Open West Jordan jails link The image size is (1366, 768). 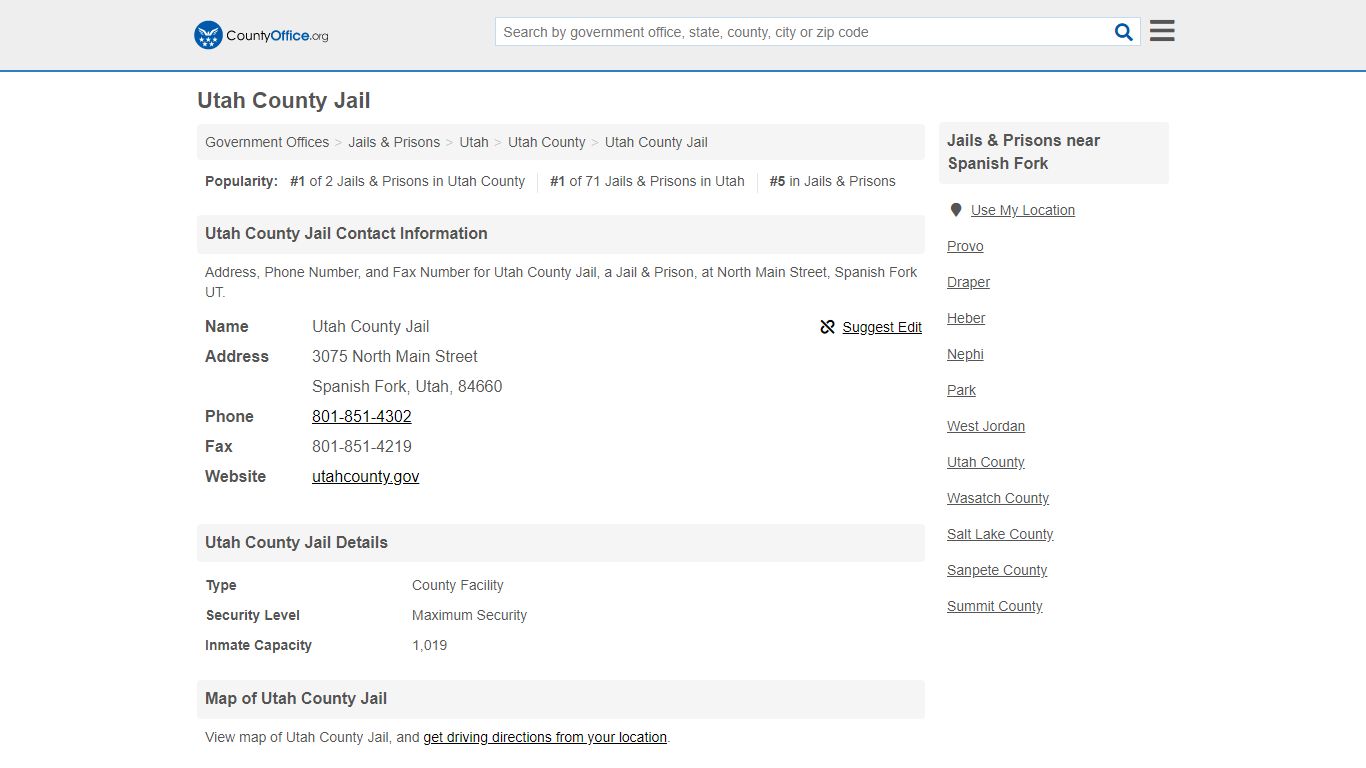point(986,426)
